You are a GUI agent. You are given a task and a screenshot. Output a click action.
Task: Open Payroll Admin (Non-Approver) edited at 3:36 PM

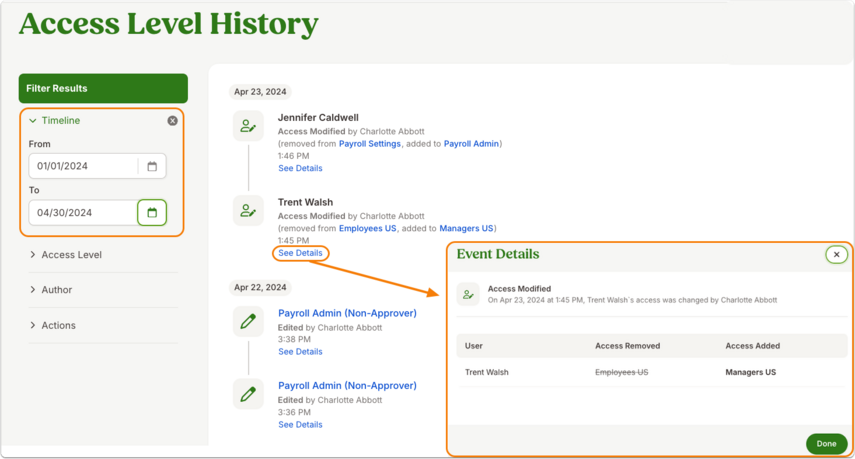[x=347, y=385]
